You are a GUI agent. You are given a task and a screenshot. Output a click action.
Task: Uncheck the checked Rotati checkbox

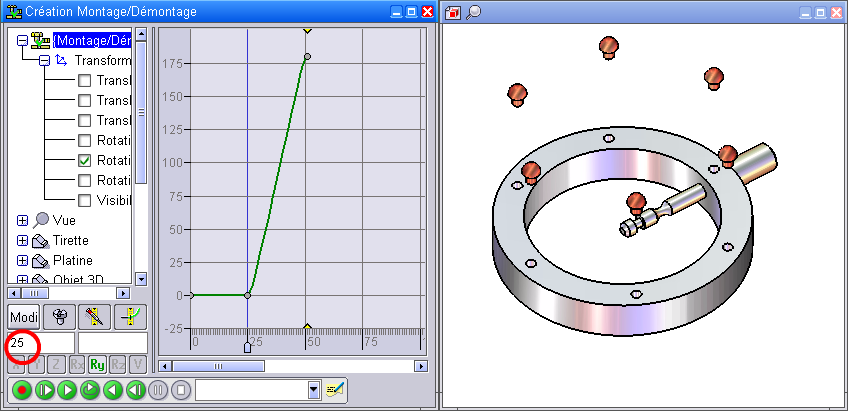tap(85, 160)
